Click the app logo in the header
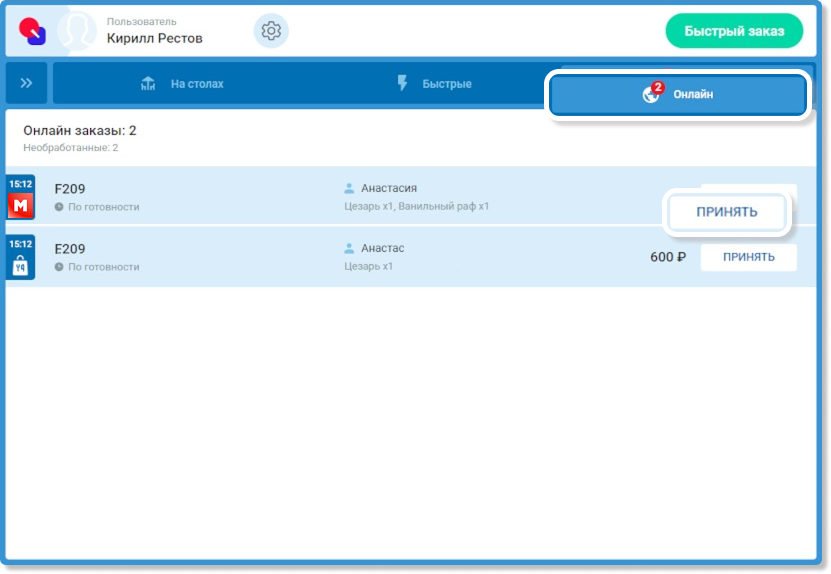Viewport: 831px width, 574px height. point(33,31)
